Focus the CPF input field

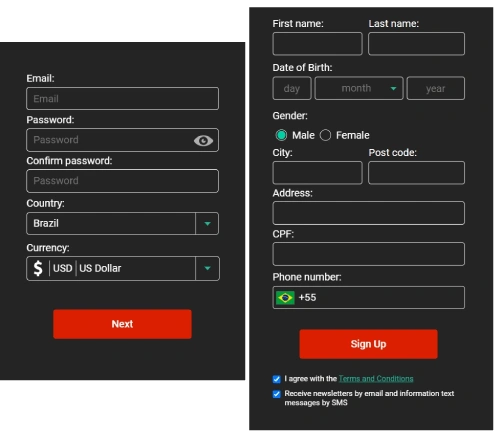pos(368,254)
